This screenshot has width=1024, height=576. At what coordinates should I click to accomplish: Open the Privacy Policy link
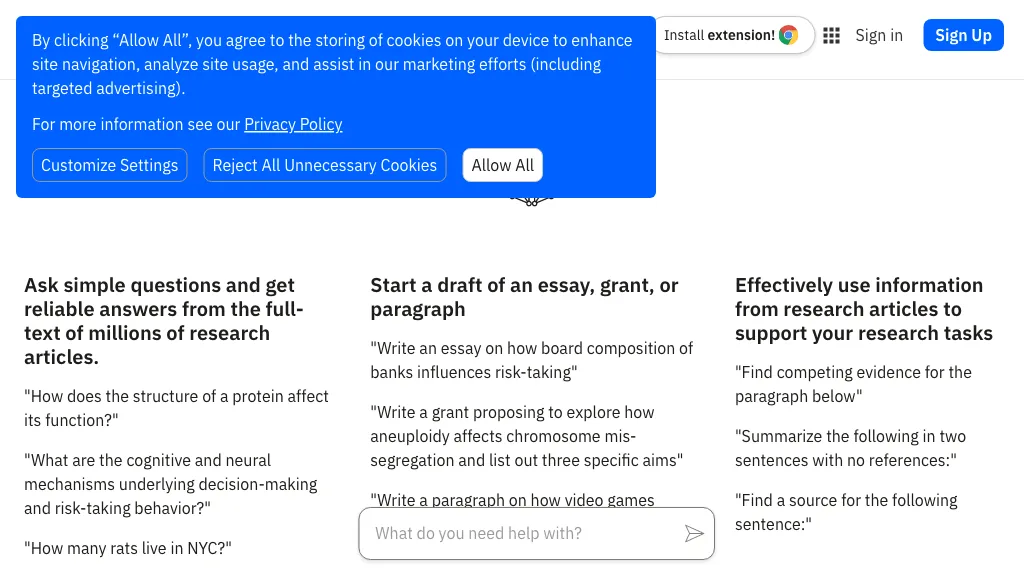tap(293, 124)
